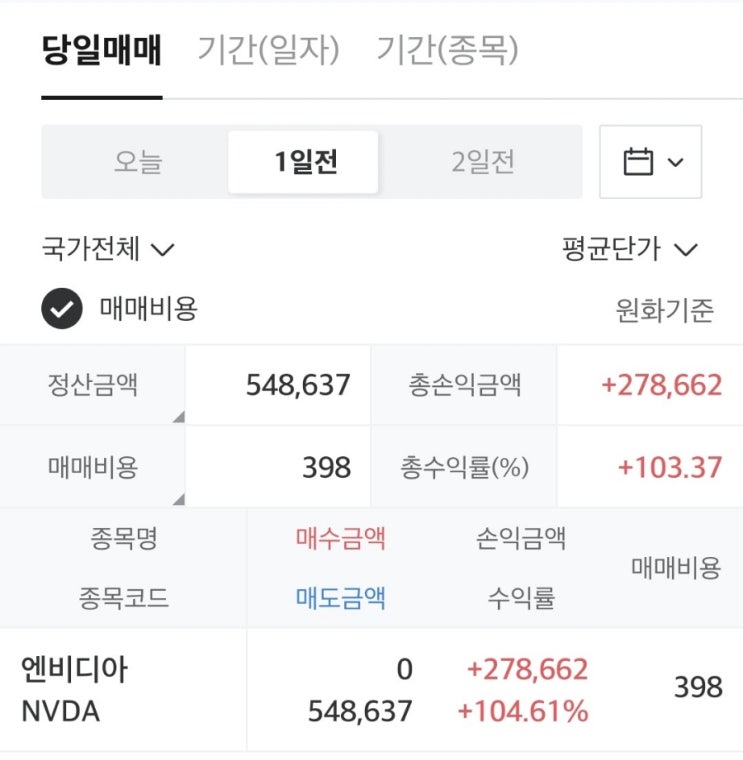Select the 2일전 segment
The width and height of the screenshot is (743, 760).
click(482, 162)
